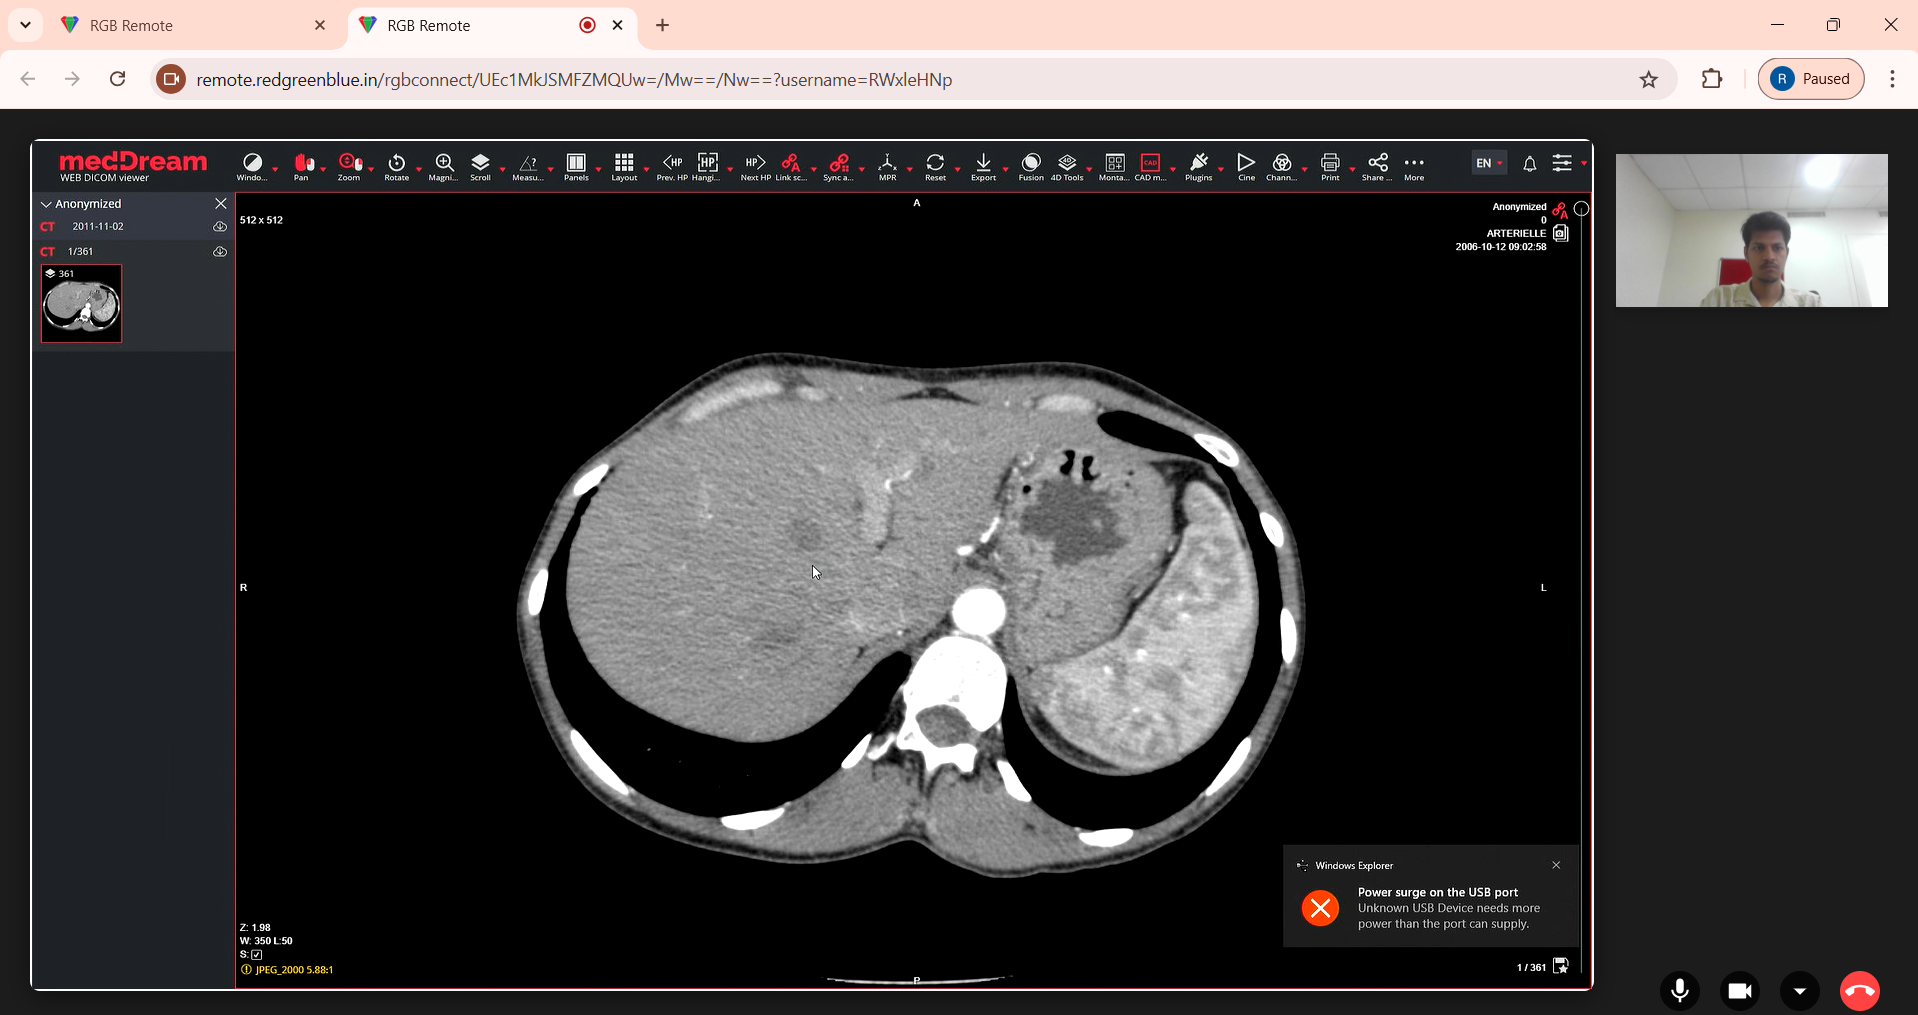Image resolution: width=1918 pixels, height=1015 pixels.
Task: Mute the call microphone
Action: click(1680, 990)
